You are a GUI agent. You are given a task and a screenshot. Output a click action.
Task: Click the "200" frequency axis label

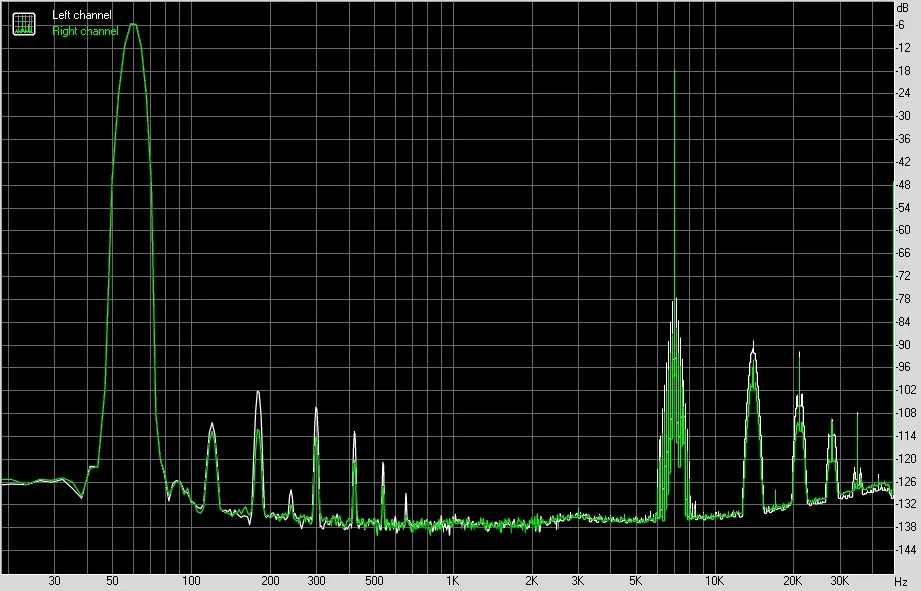[x=270, y=581]
